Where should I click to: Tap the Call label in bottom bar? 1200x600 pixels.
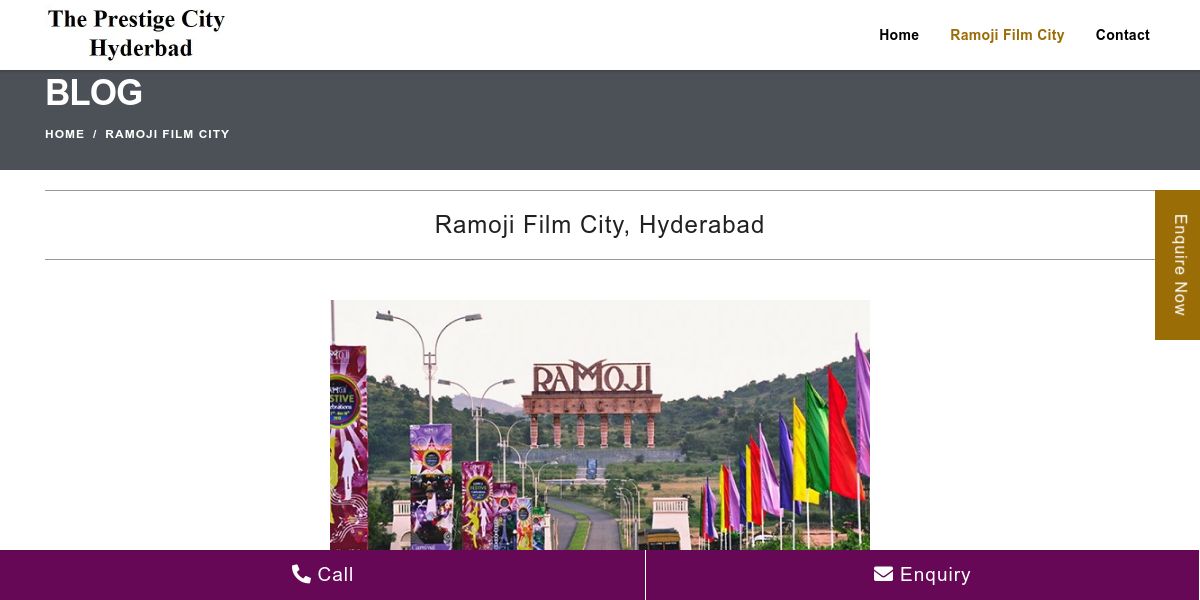click(x=335, y=575)
